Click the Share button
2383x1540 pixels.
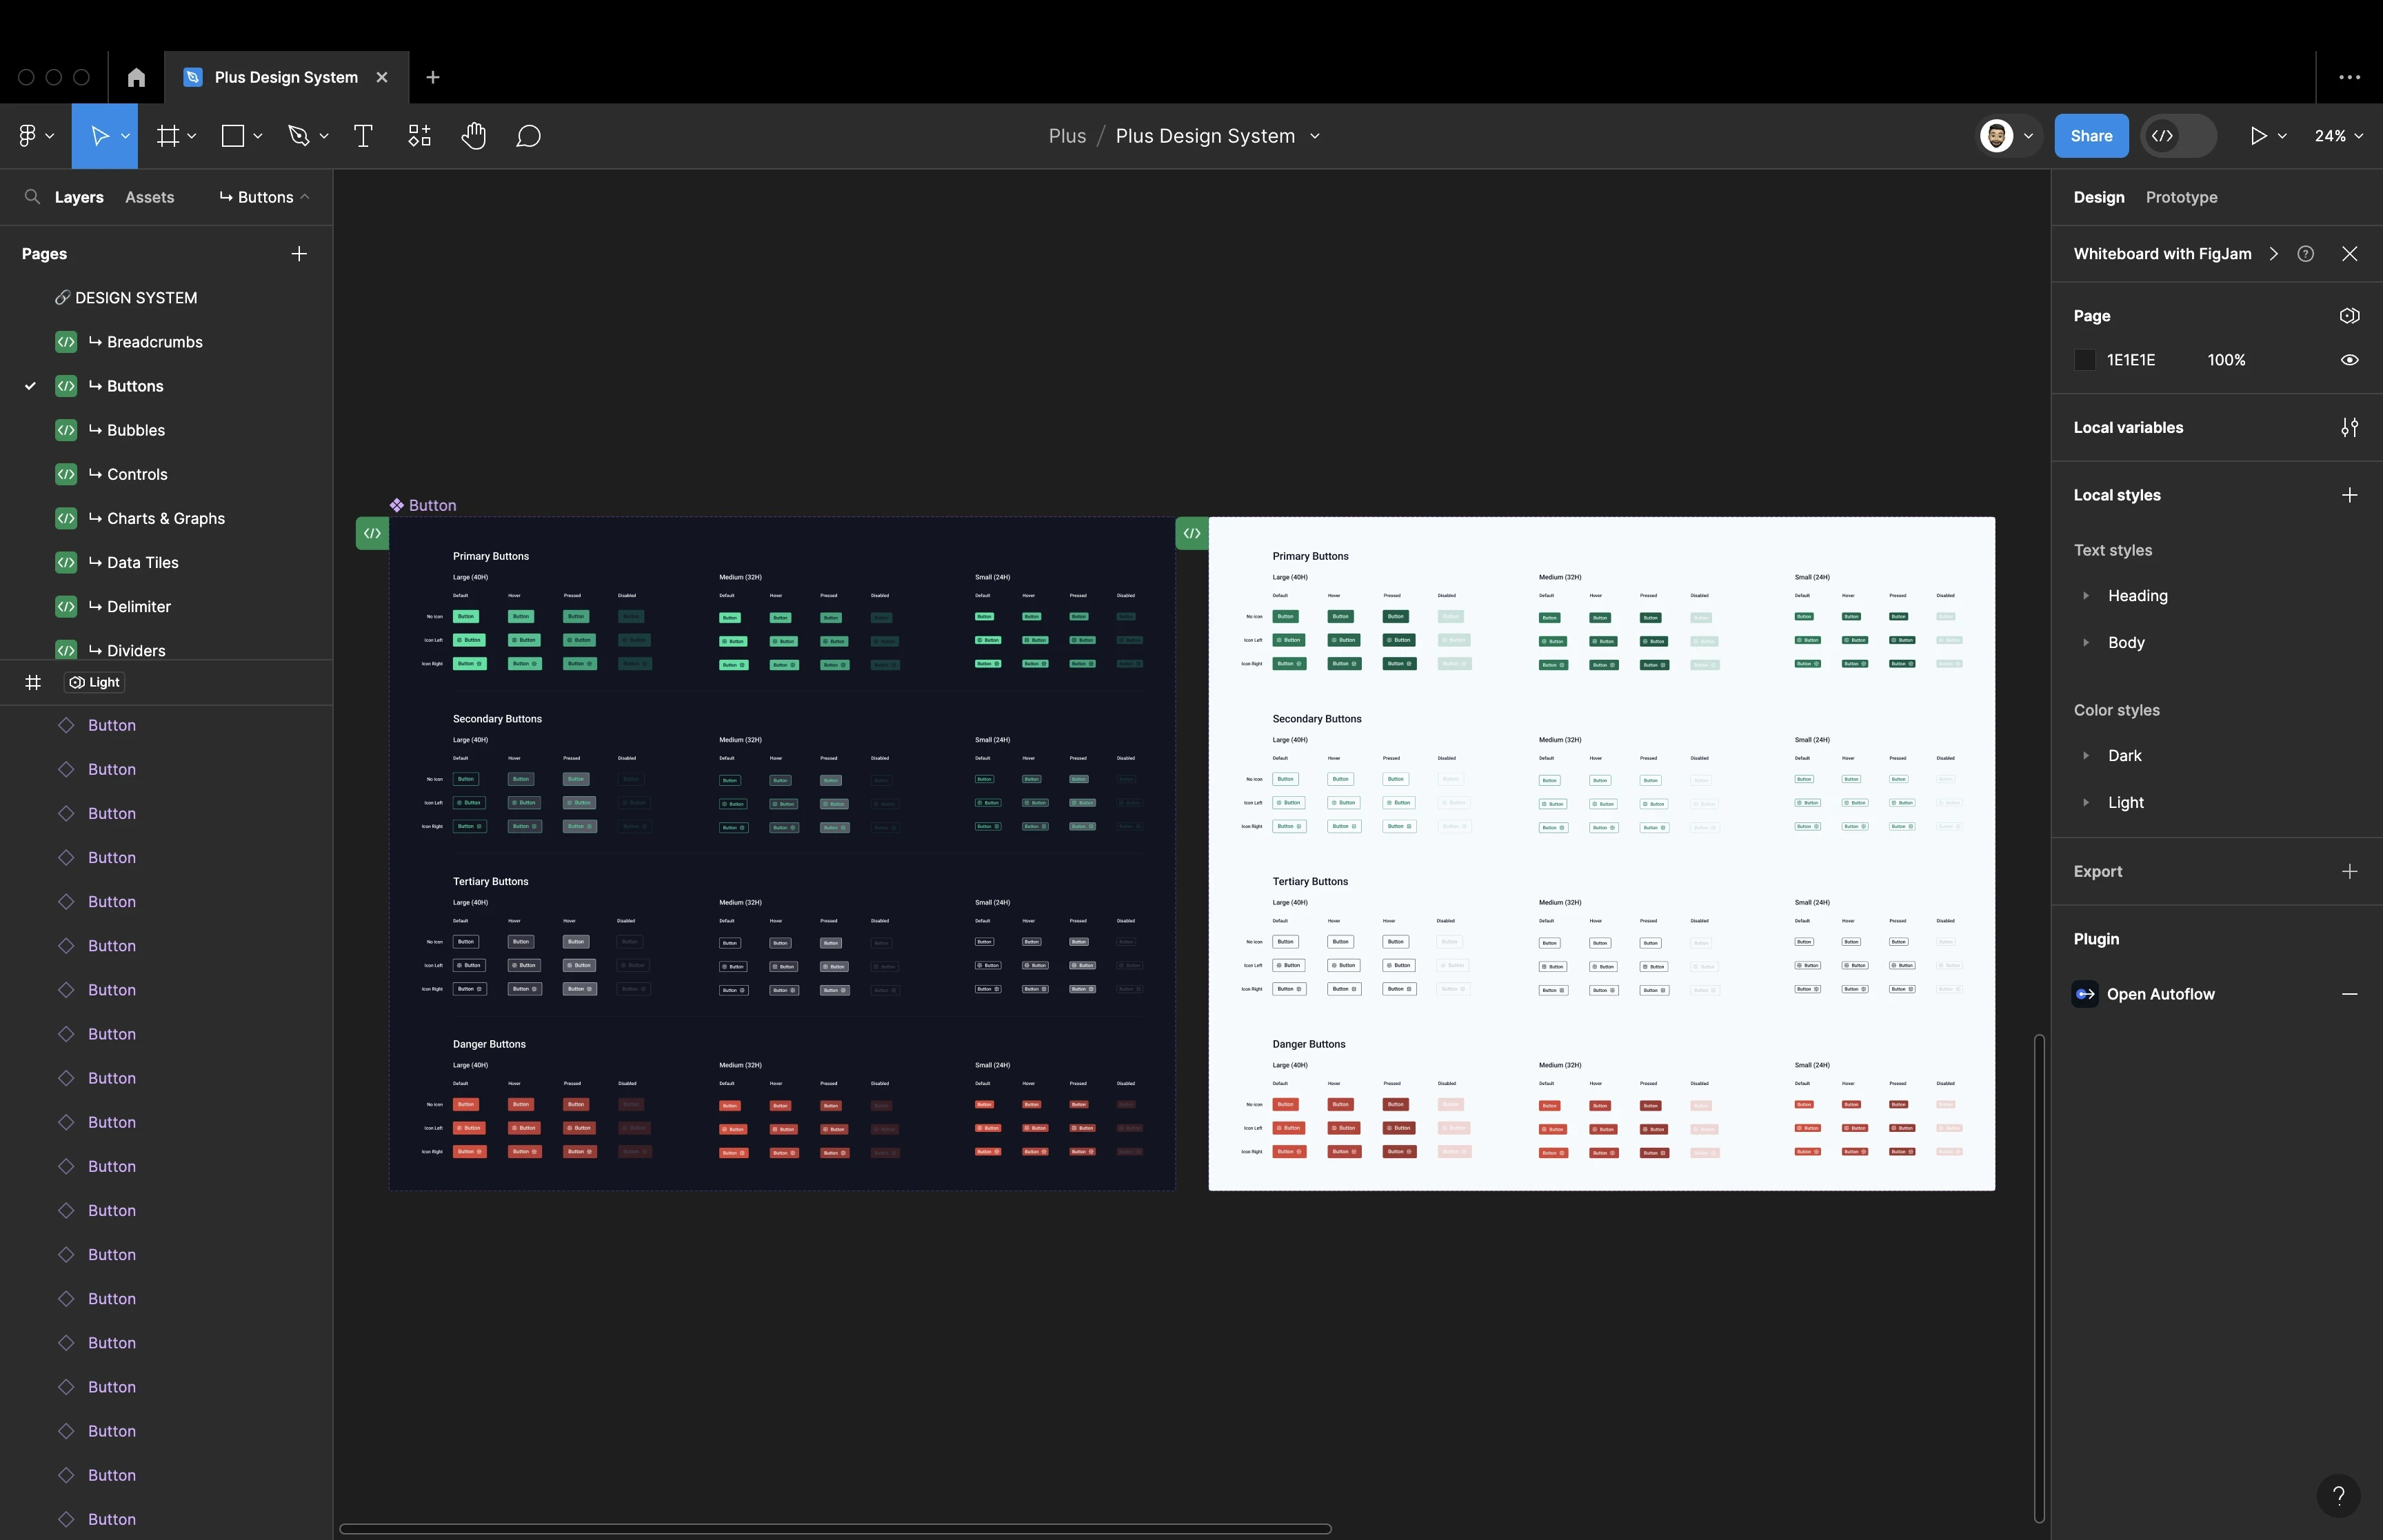point(2091,136)
